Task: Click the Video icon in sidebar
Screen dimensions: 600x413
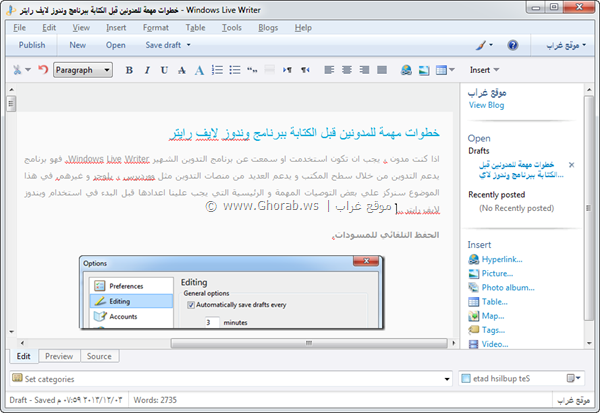Action: tap(474, 344)
